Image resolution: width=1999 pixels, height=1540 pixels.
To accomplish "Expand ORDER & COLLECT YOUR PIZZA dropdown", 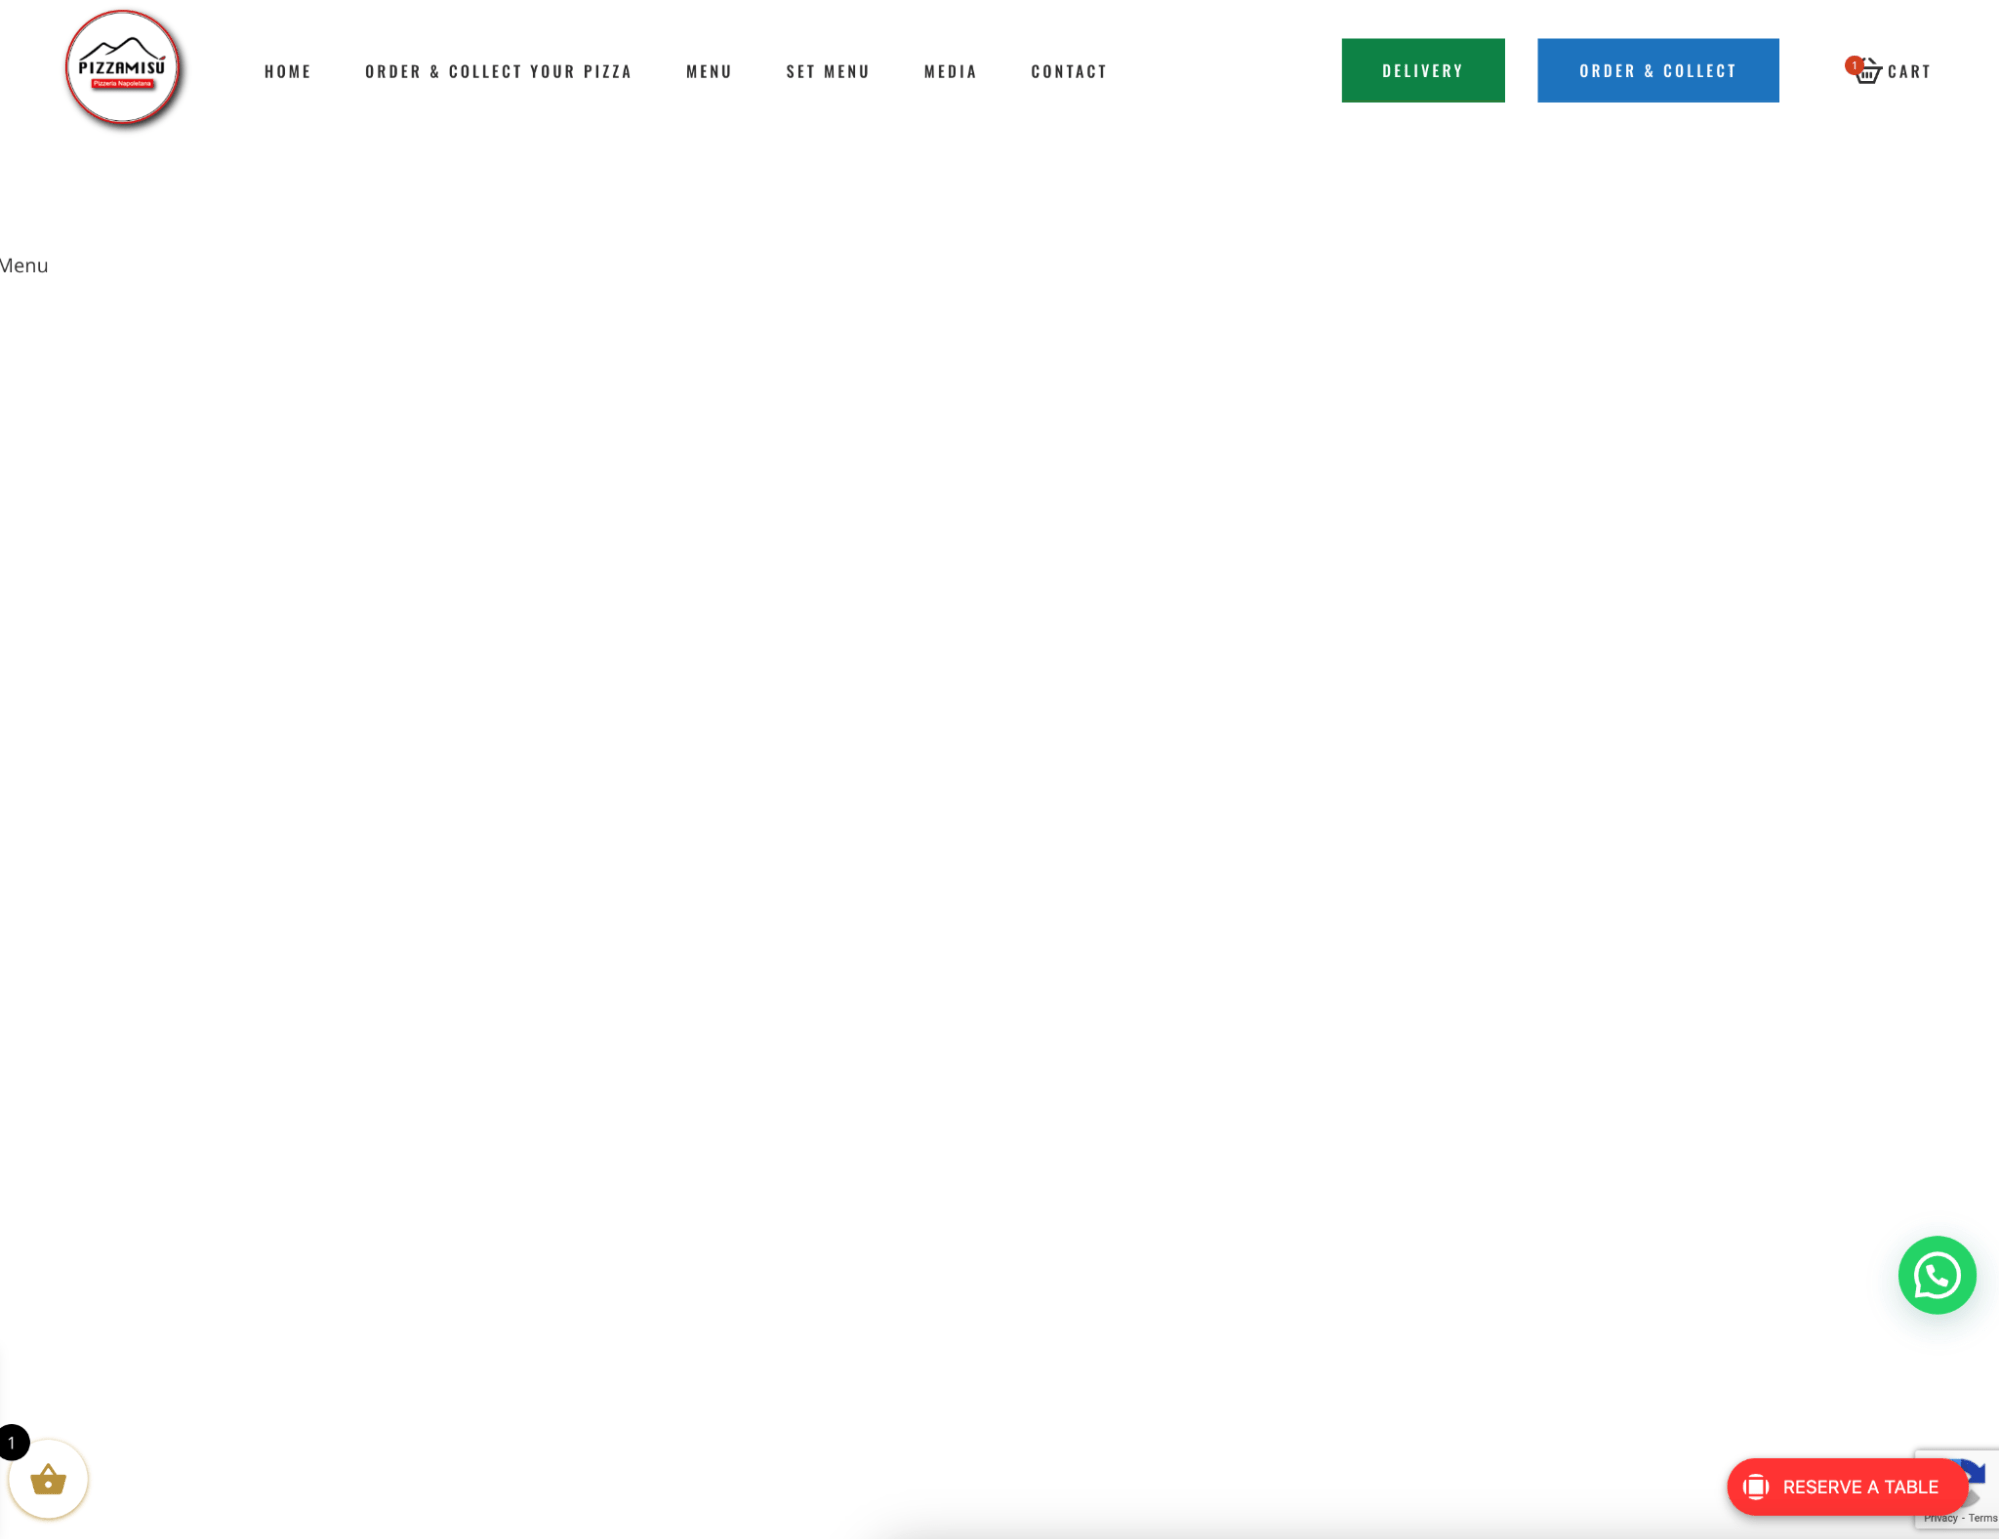I will click(498, 70).
